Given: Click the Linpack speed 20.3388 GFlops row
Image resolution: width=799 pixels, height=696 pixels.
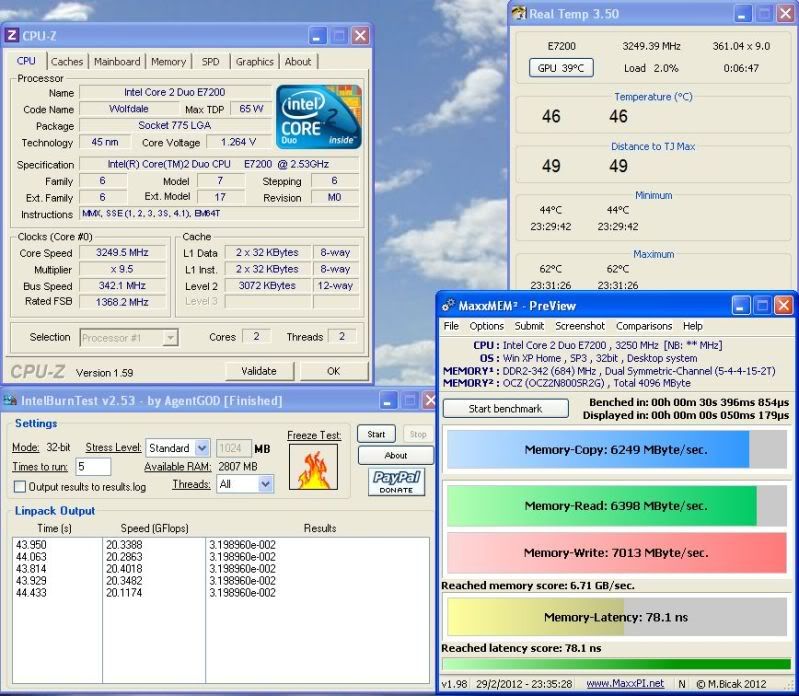Looking at the screenshot, I should 124,545.
